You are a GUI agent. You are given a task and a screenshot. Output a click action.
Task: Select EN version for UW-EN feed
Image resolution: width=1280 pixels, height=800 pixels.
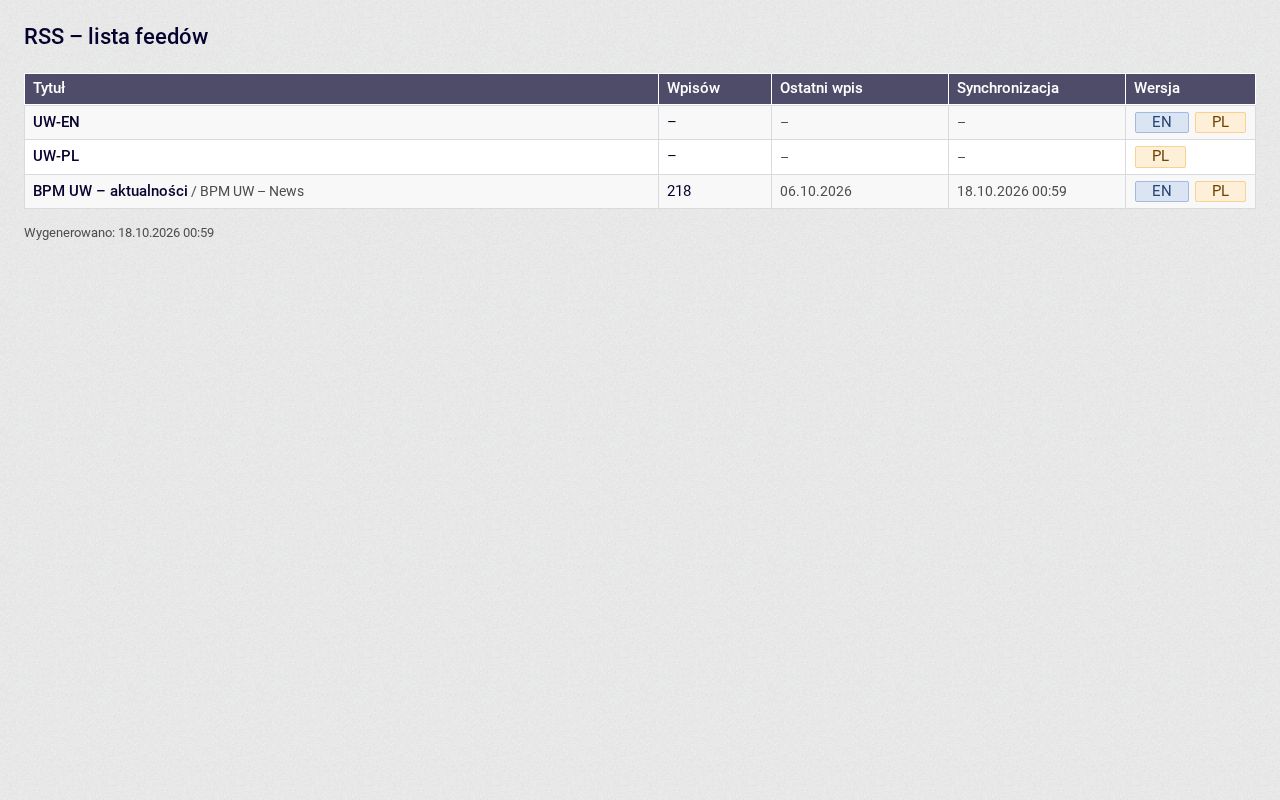[1161, 122]
